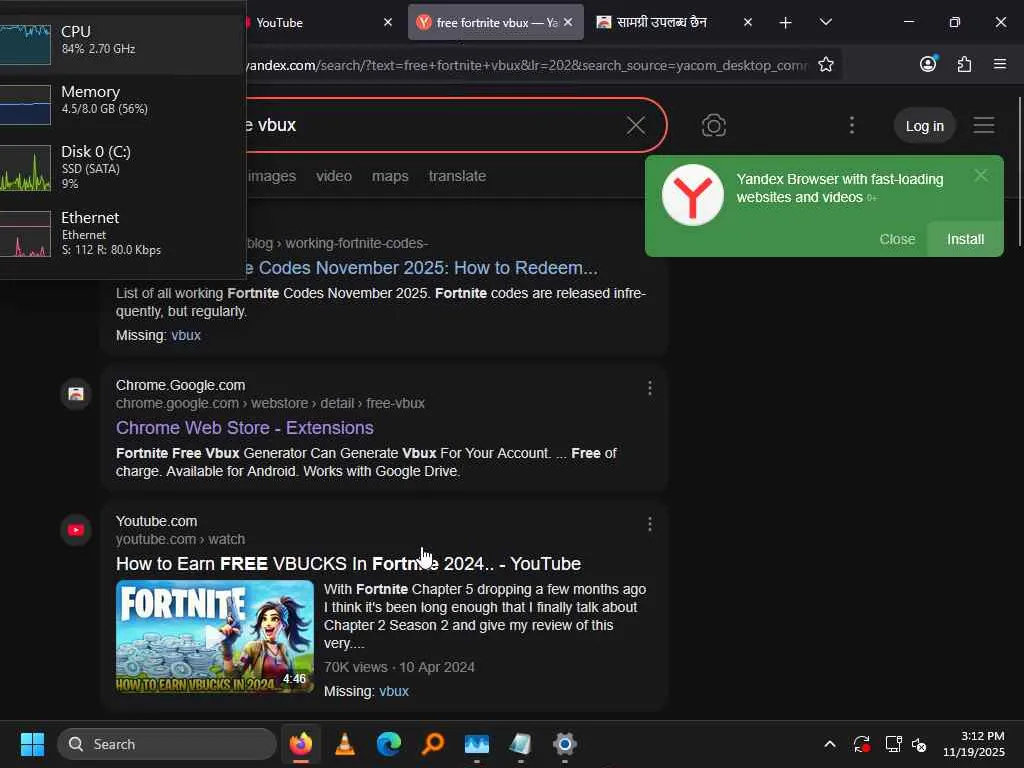This screenshot has width=1024, height=768.
Task: Select Disk 0 (C:) performance entry
Action: [121, 167]
